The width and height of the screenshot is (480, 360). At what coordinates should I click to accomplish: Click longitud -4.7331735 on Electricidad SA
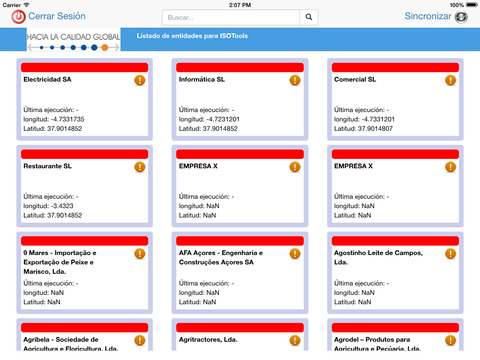pyautogui.click(x=54, y=119)
